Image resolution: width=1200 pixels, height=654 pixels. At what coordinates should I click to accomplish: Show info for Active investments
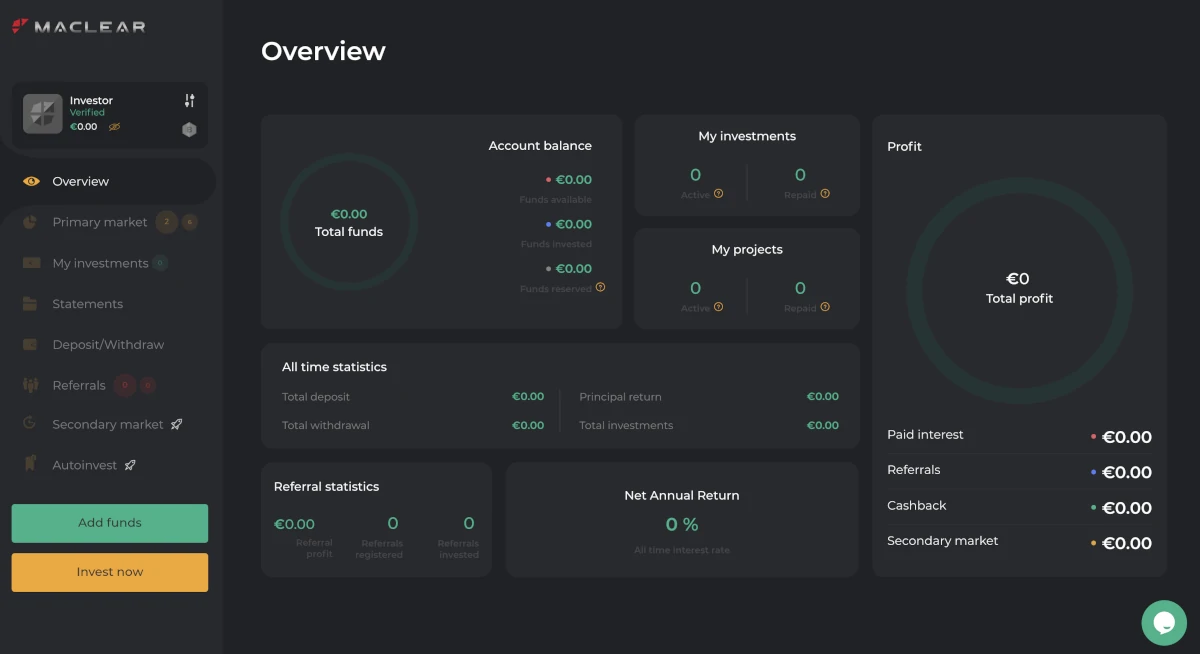718,194
